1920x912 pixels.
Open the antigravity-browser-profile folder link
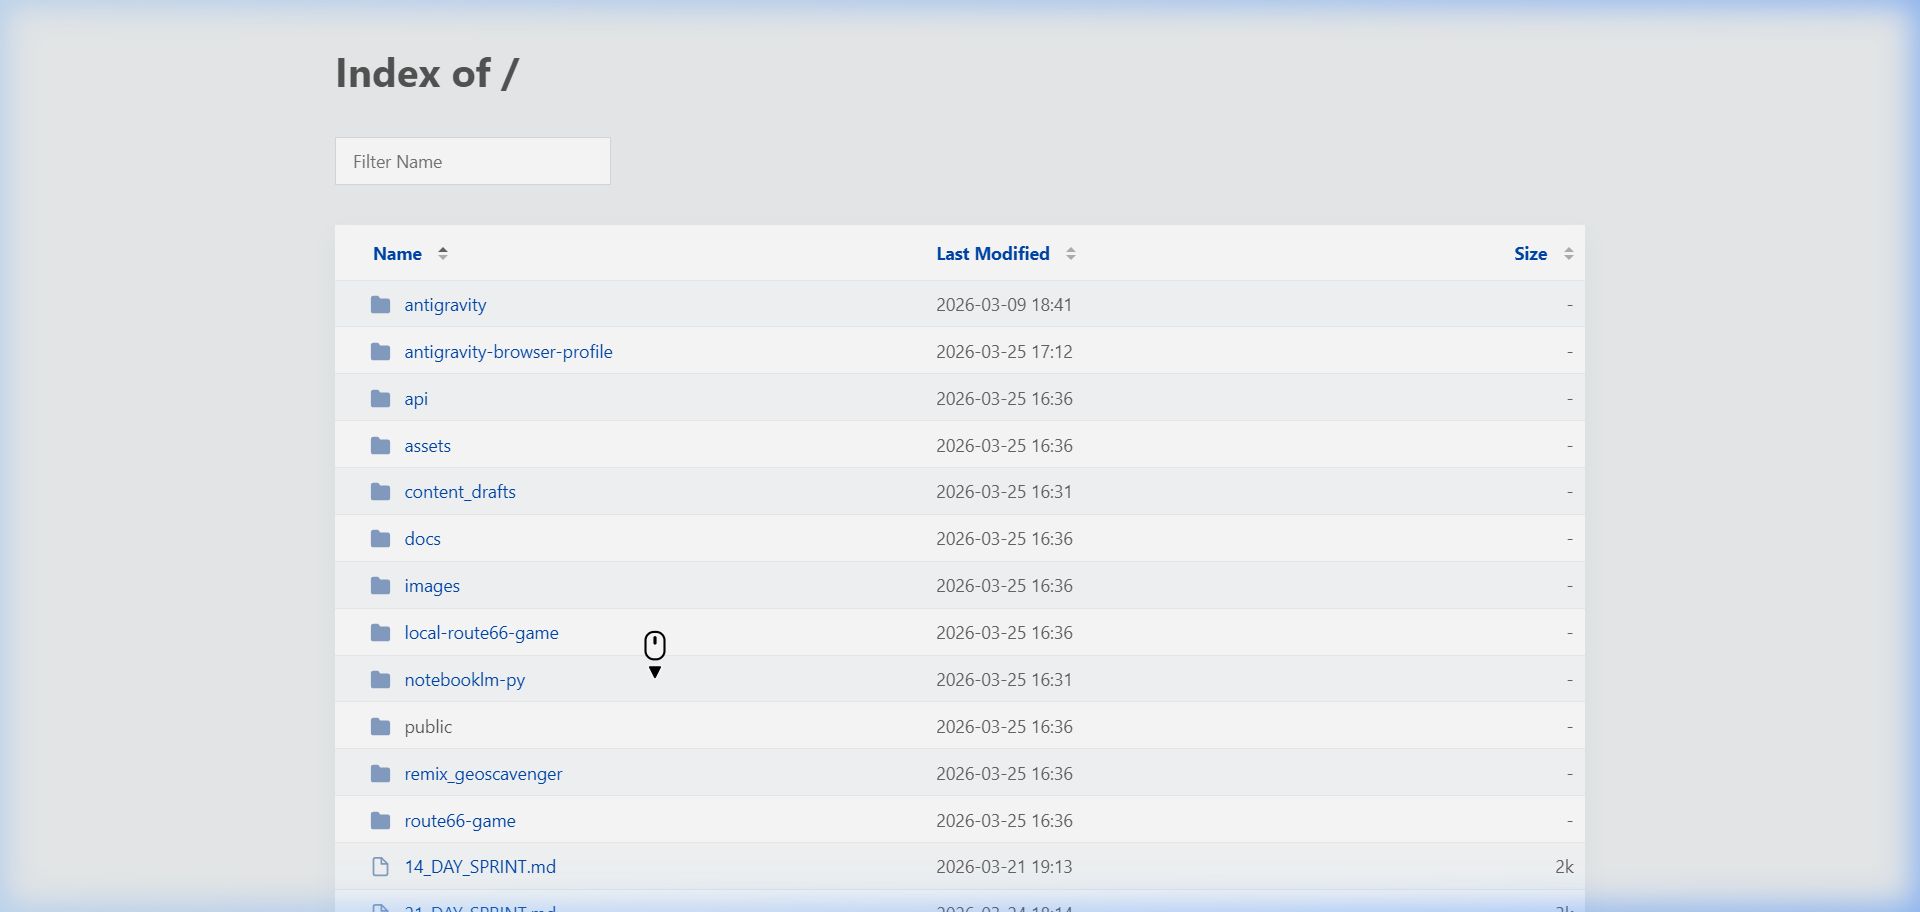pyautogui.click(x=508, y=352)
